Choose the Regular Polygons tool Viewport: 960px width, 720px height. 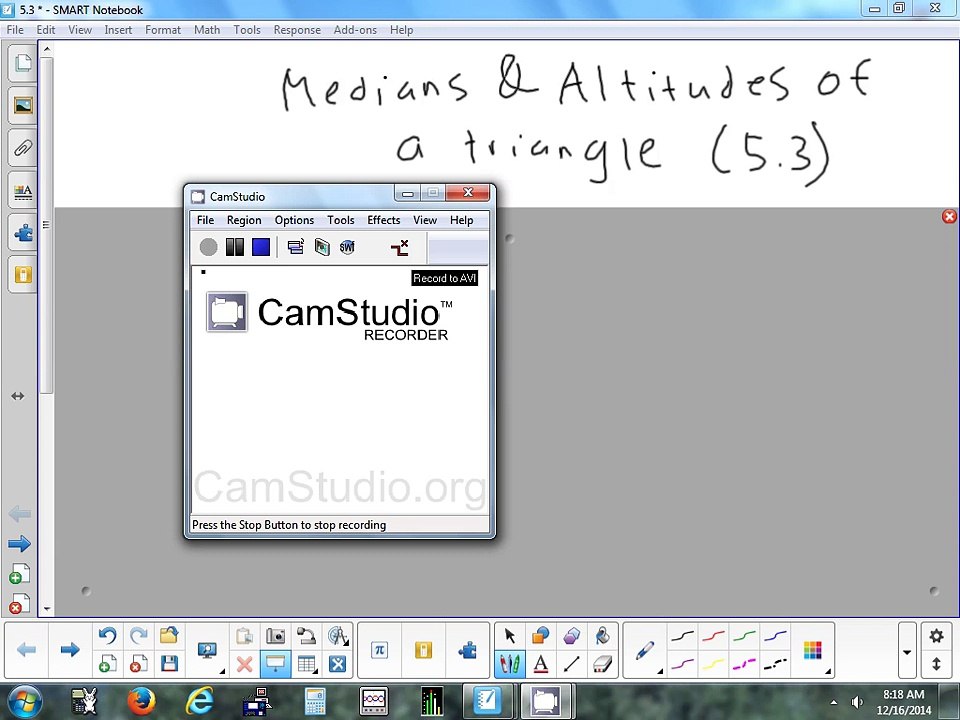pyautogui.click(x=572, y=636)
